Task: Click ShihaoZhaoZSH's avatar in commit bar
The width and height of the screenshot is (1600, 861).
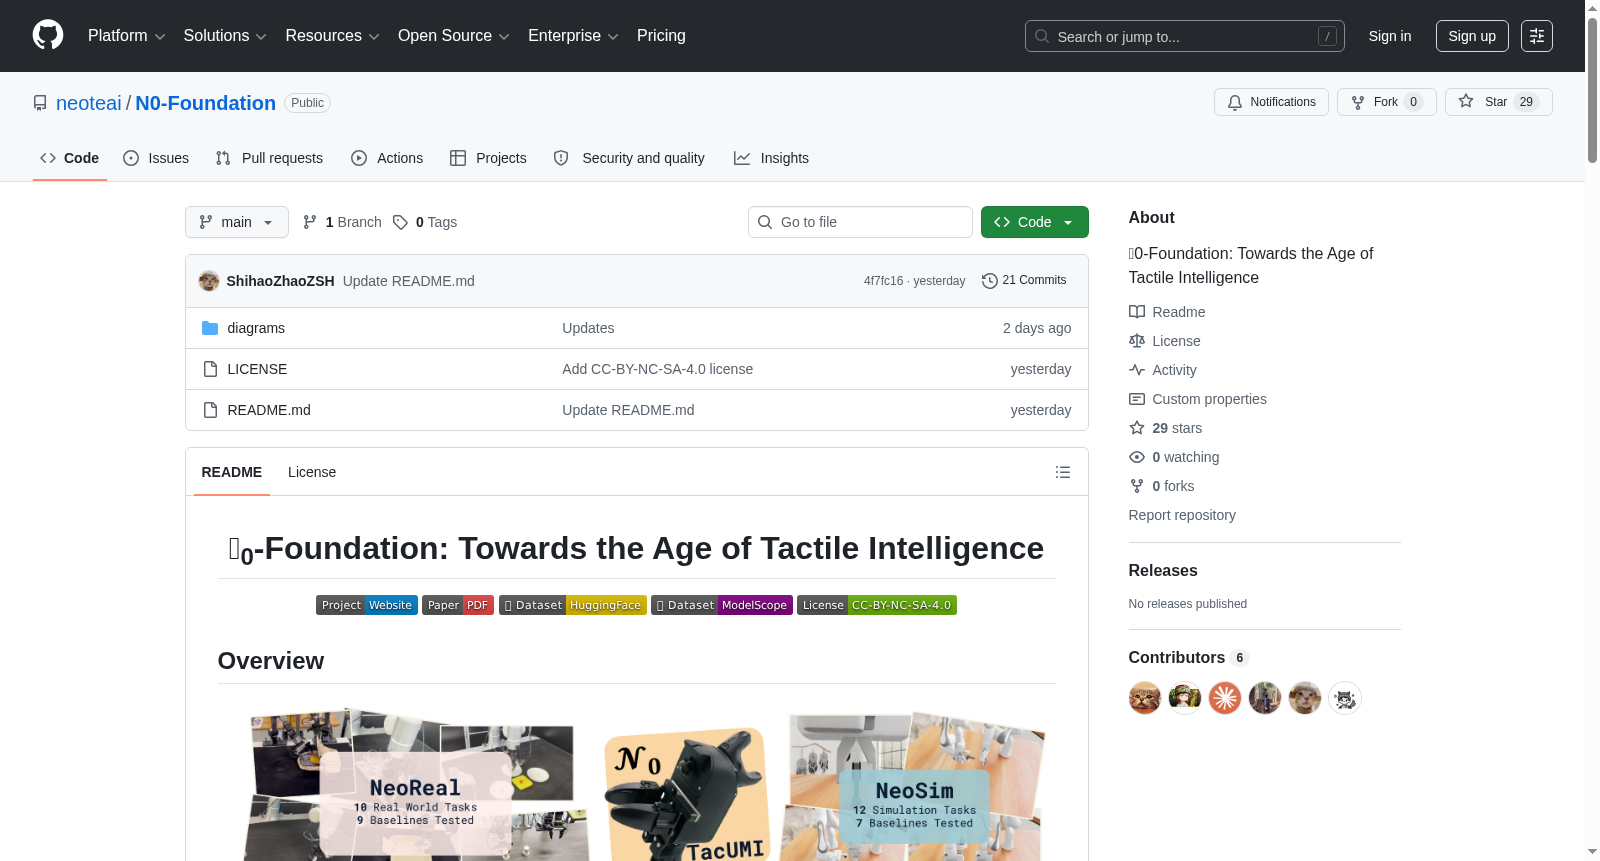Action: pos(209,281)
